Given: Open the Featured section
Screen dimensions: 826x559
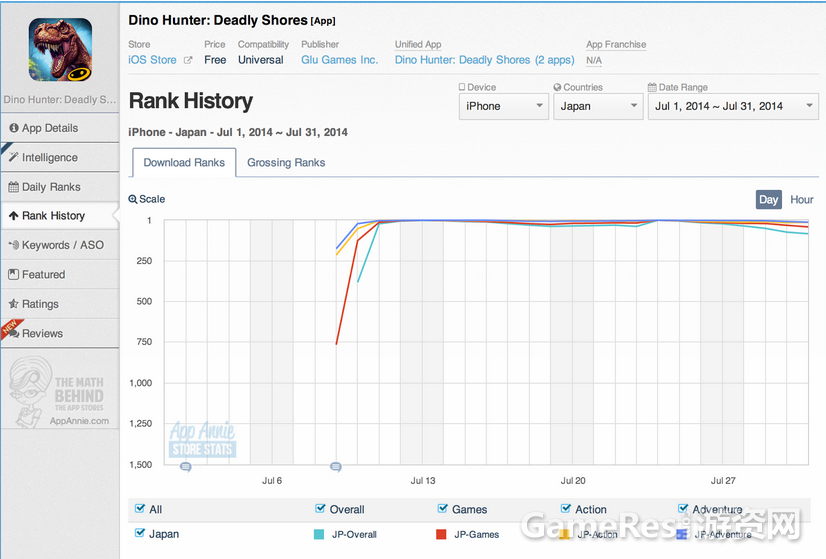Looking at the screenshot, I should pos(60,274).
